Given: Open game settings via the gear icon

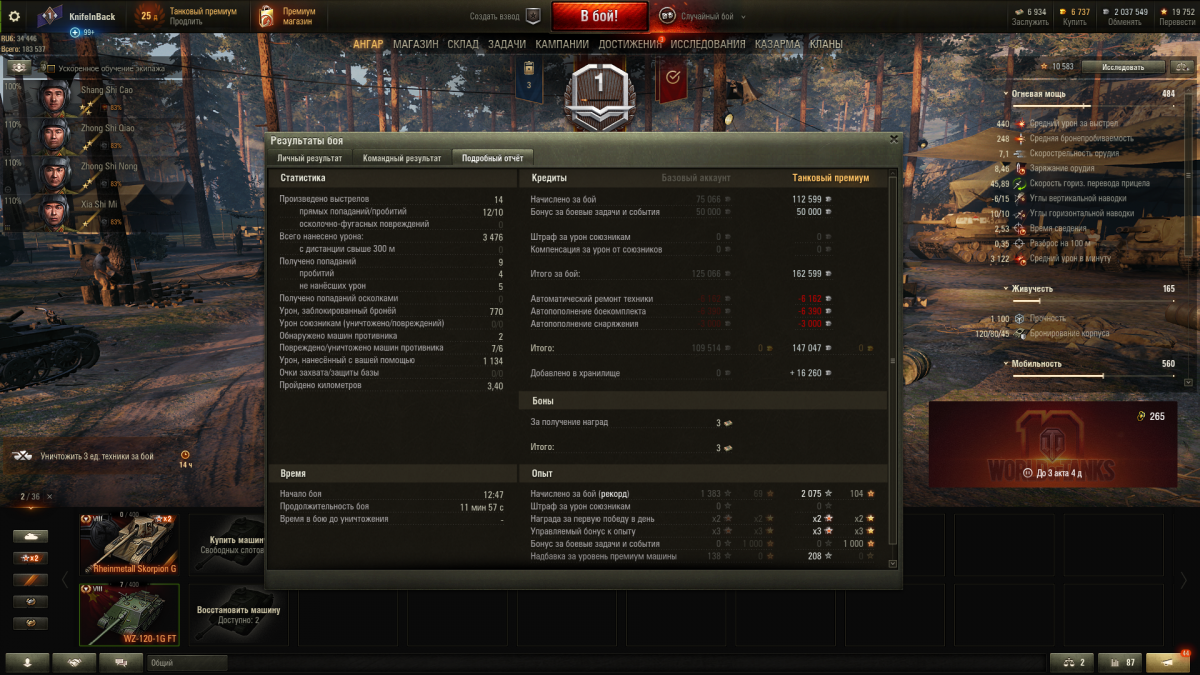Looking at the screenshot, I should pos(14,16).
